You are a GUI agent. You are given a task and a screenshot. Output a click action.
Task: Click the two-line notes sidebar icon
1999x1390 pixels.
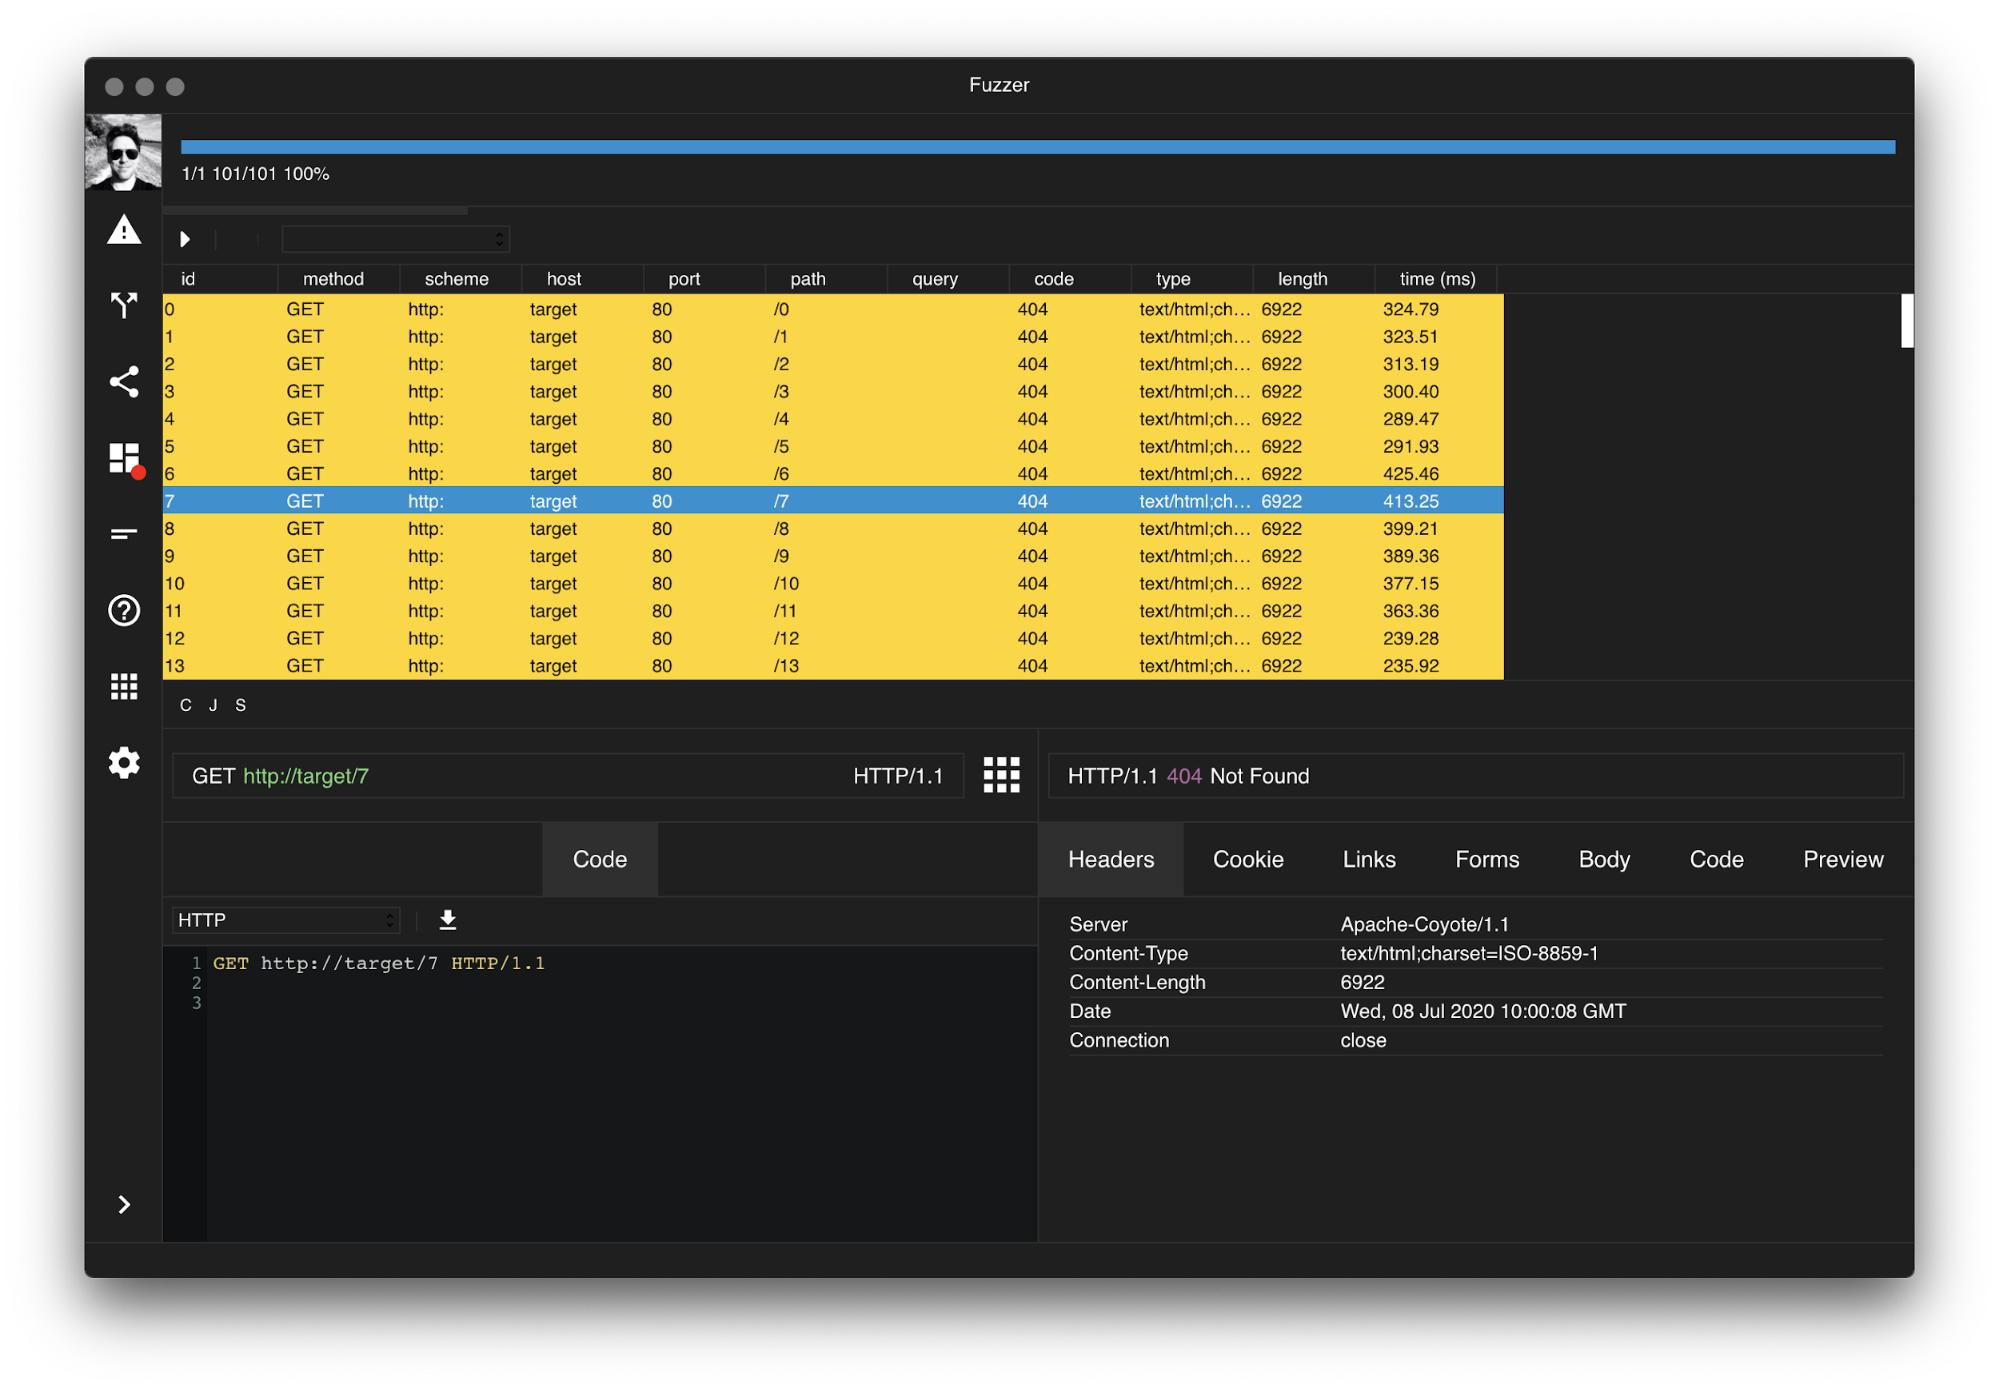[124, 534]
